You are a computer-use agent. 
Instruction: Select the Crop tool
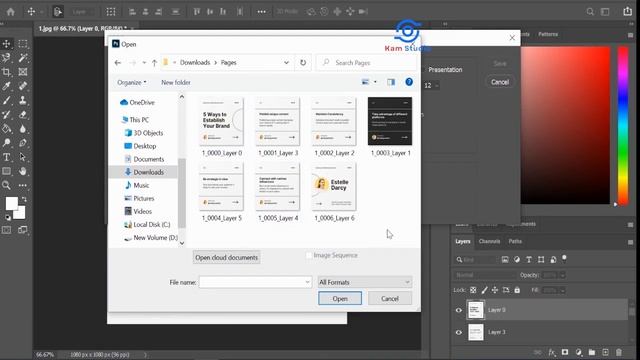pos(7,72)
